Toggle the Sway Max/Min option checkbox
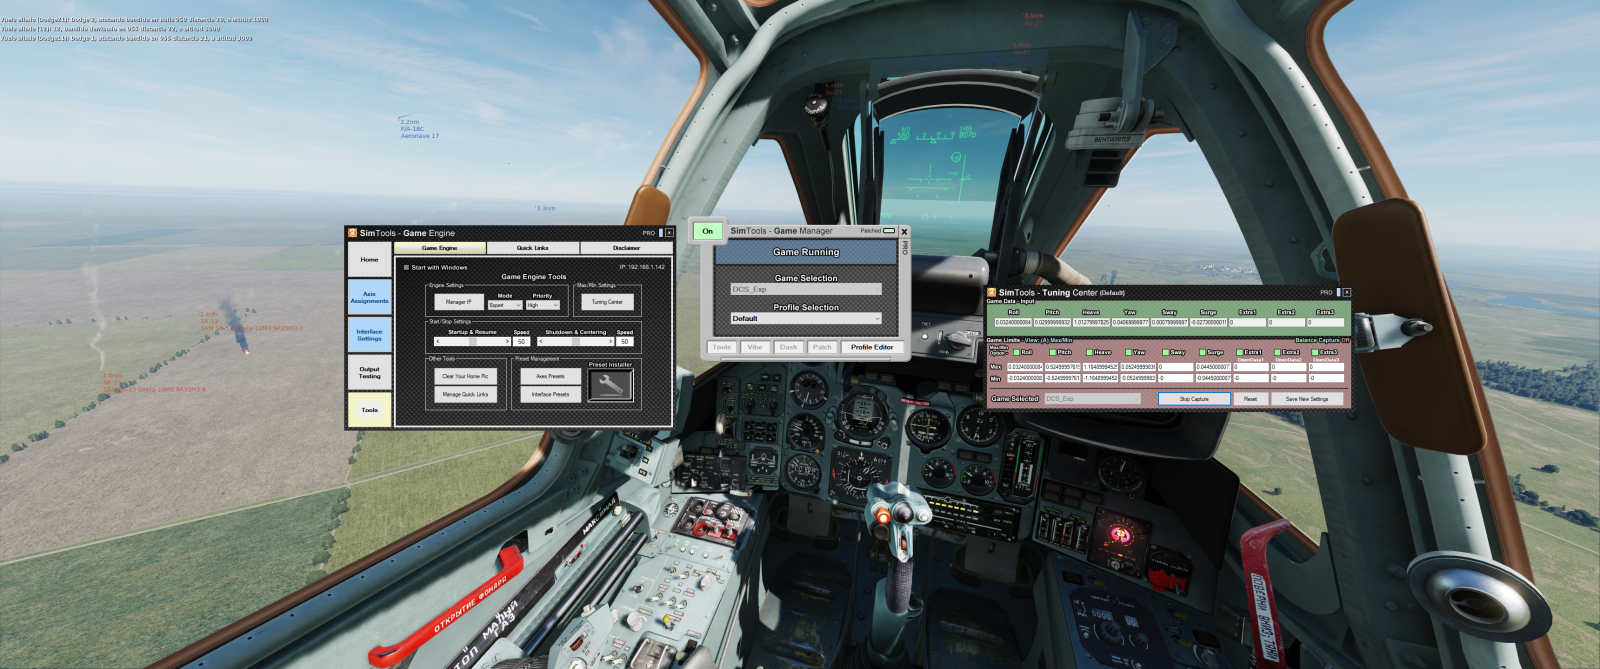The image size is (1600, 669). (x=1166, y=352)
